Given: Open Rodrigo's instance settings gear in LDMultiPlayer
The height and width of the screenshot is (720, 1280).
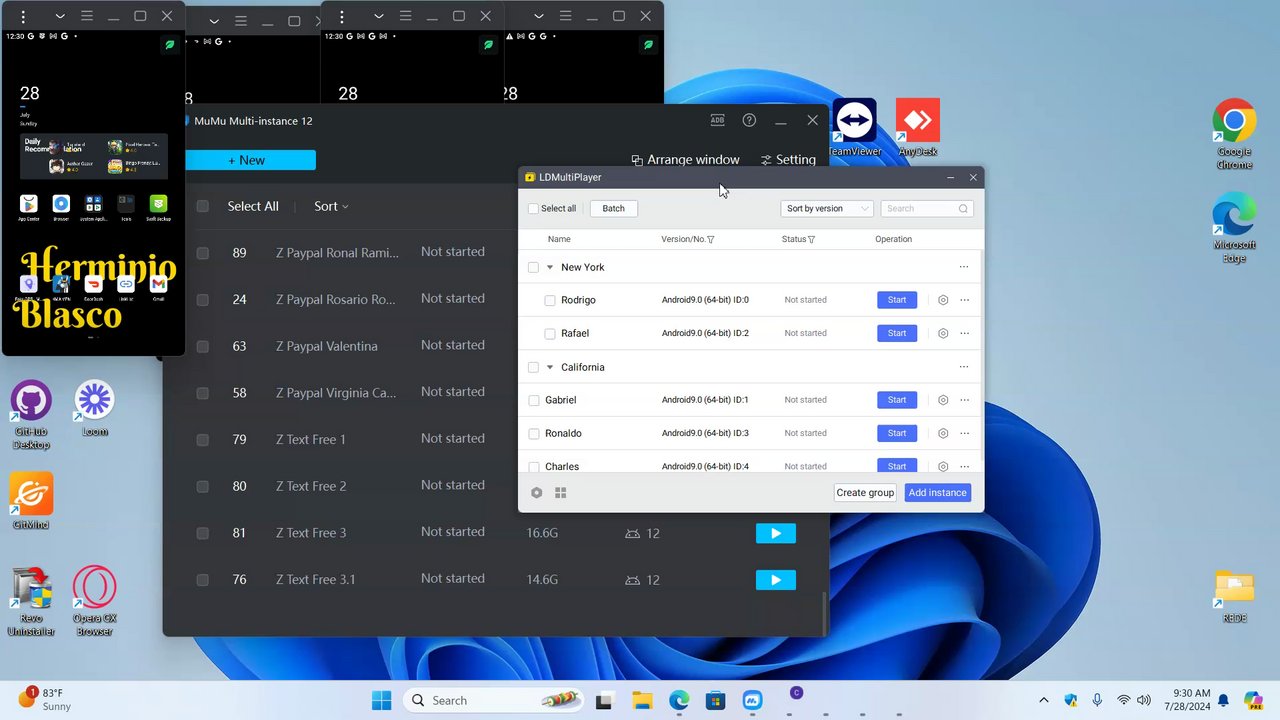Looking at the screenshot, I should tap(943, 300).
